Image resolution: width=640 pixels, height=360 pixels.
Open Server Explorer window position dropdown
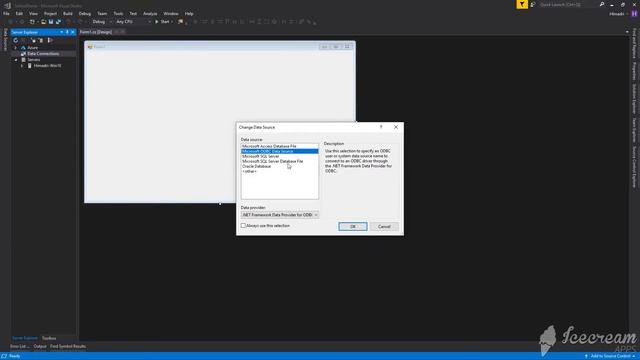[x=62, y=32]
